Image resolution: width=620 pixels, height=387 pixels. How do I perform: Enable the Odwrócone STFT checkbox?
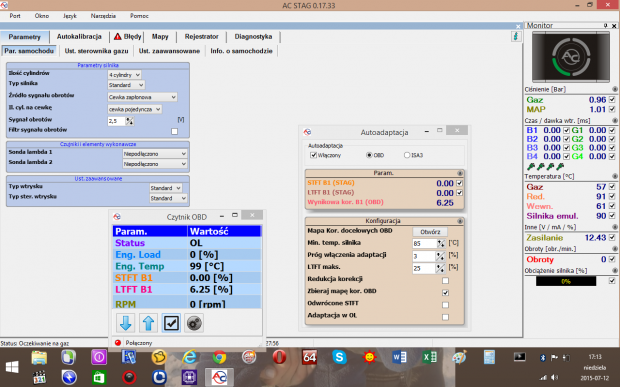point(445,305)
